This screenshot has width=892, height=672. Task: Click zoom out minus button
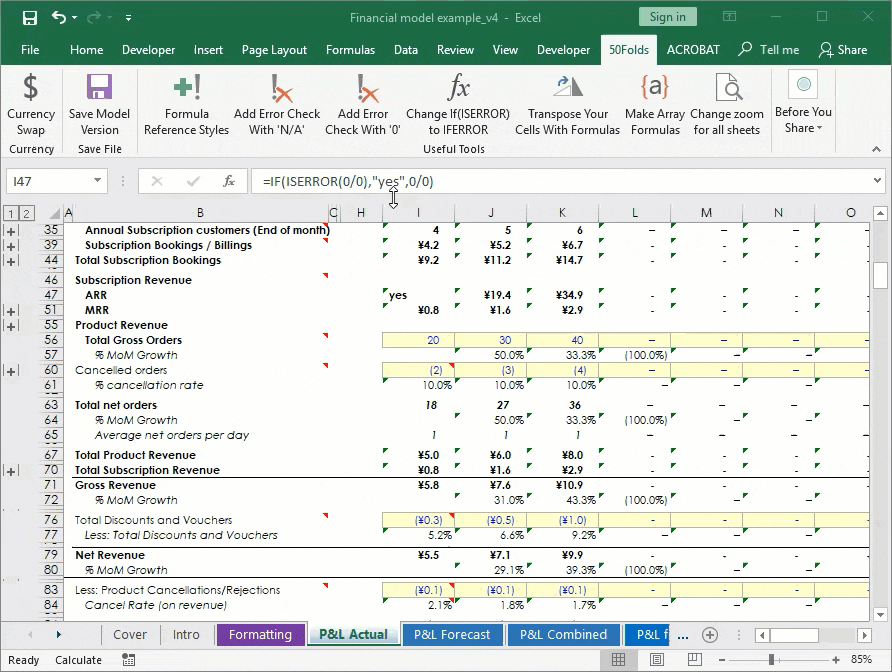tap(722, 660)
